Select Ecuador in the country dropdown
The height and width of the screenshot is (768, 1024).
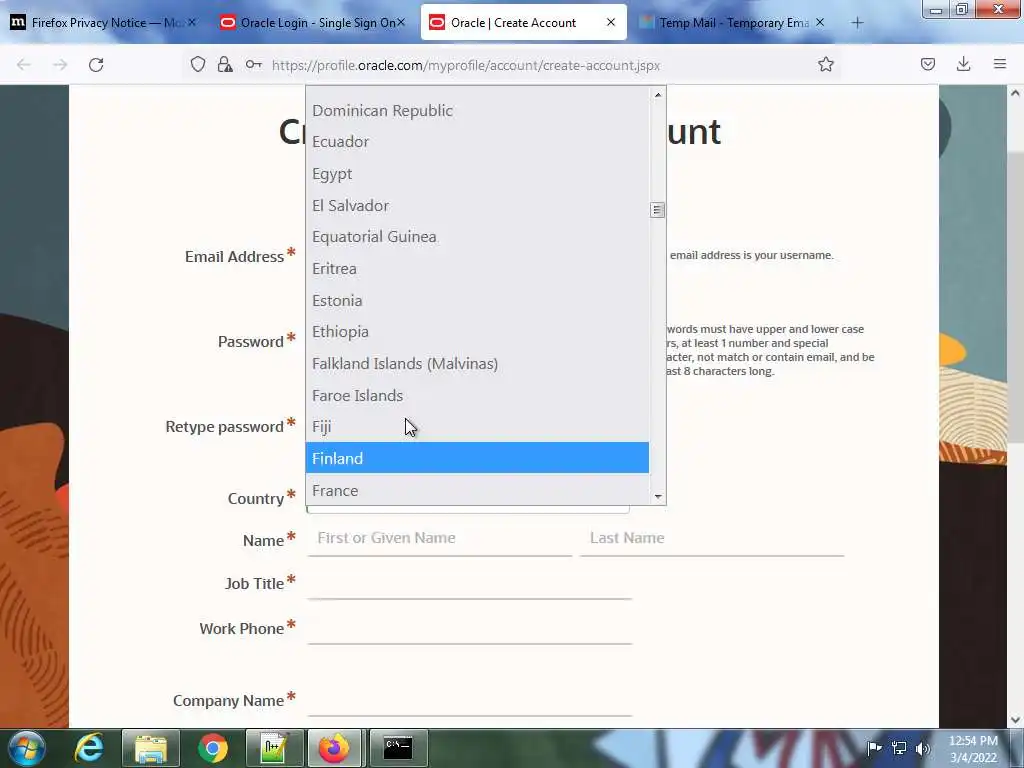pos(477,142)
